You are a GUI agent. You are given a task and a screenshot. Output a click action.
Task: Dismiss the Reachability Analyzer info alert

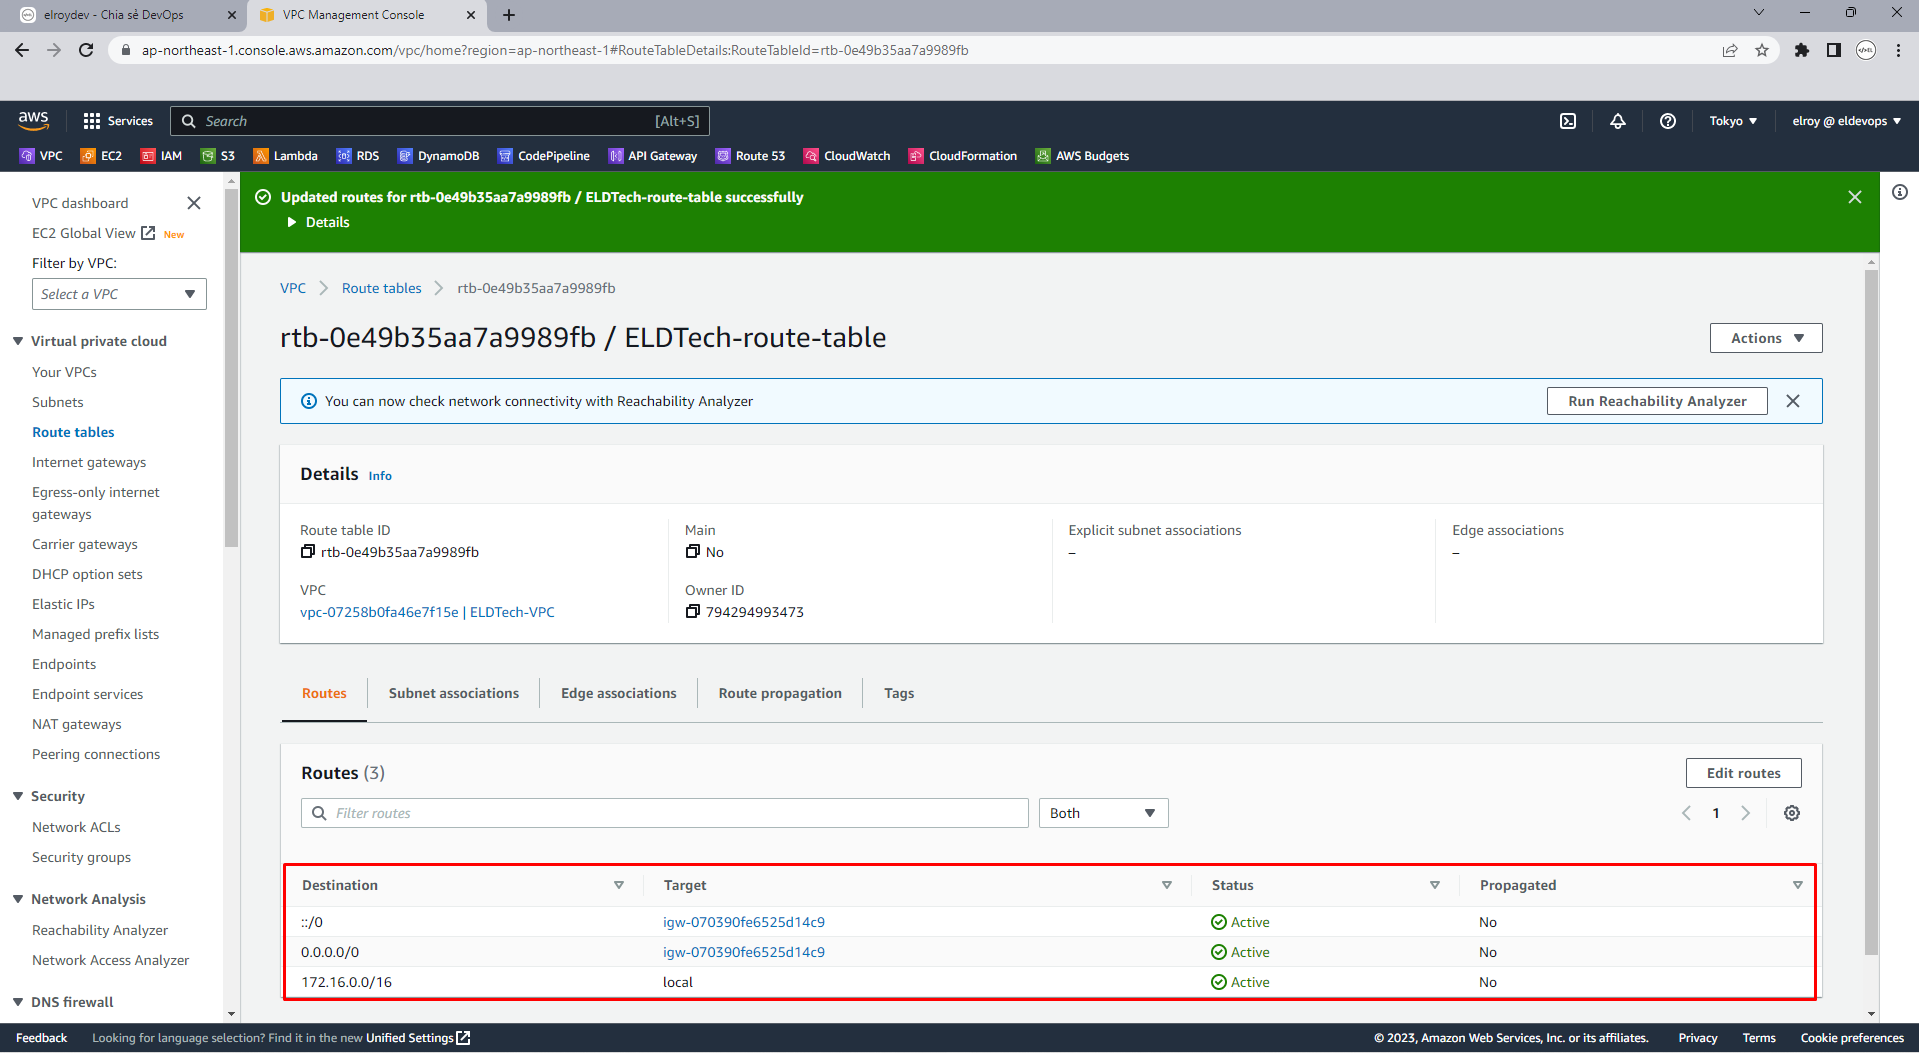pyautogui.click(x=1793, y=401)
